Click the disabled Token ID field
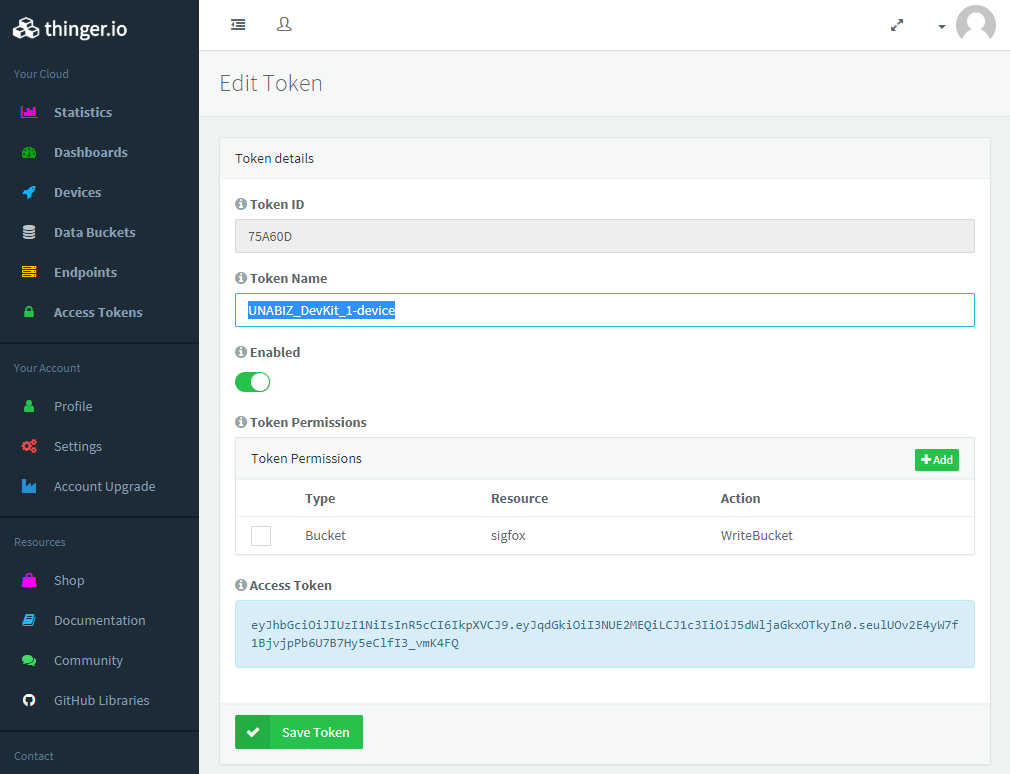This screenshot has width=1010, height=774. click(605, 236)
